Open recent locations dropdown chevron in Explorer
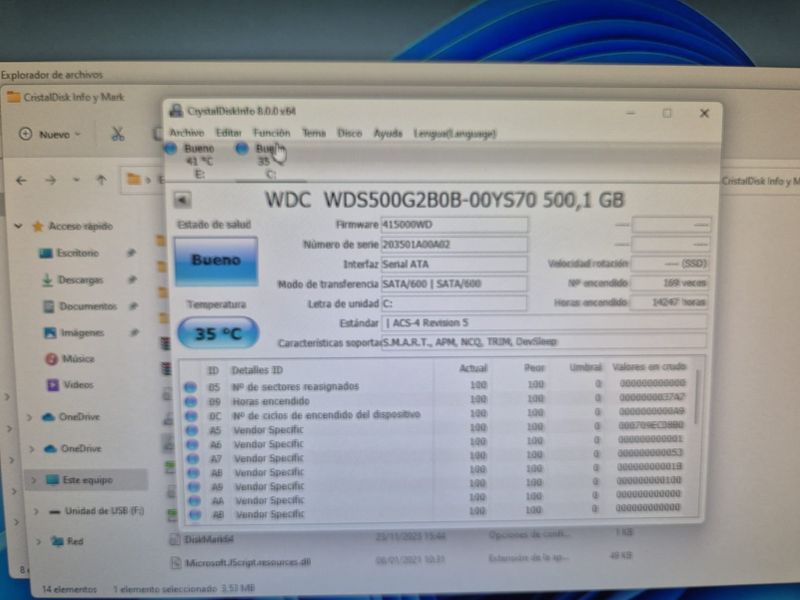Screen dimensions: 800x600 (76, 180)
